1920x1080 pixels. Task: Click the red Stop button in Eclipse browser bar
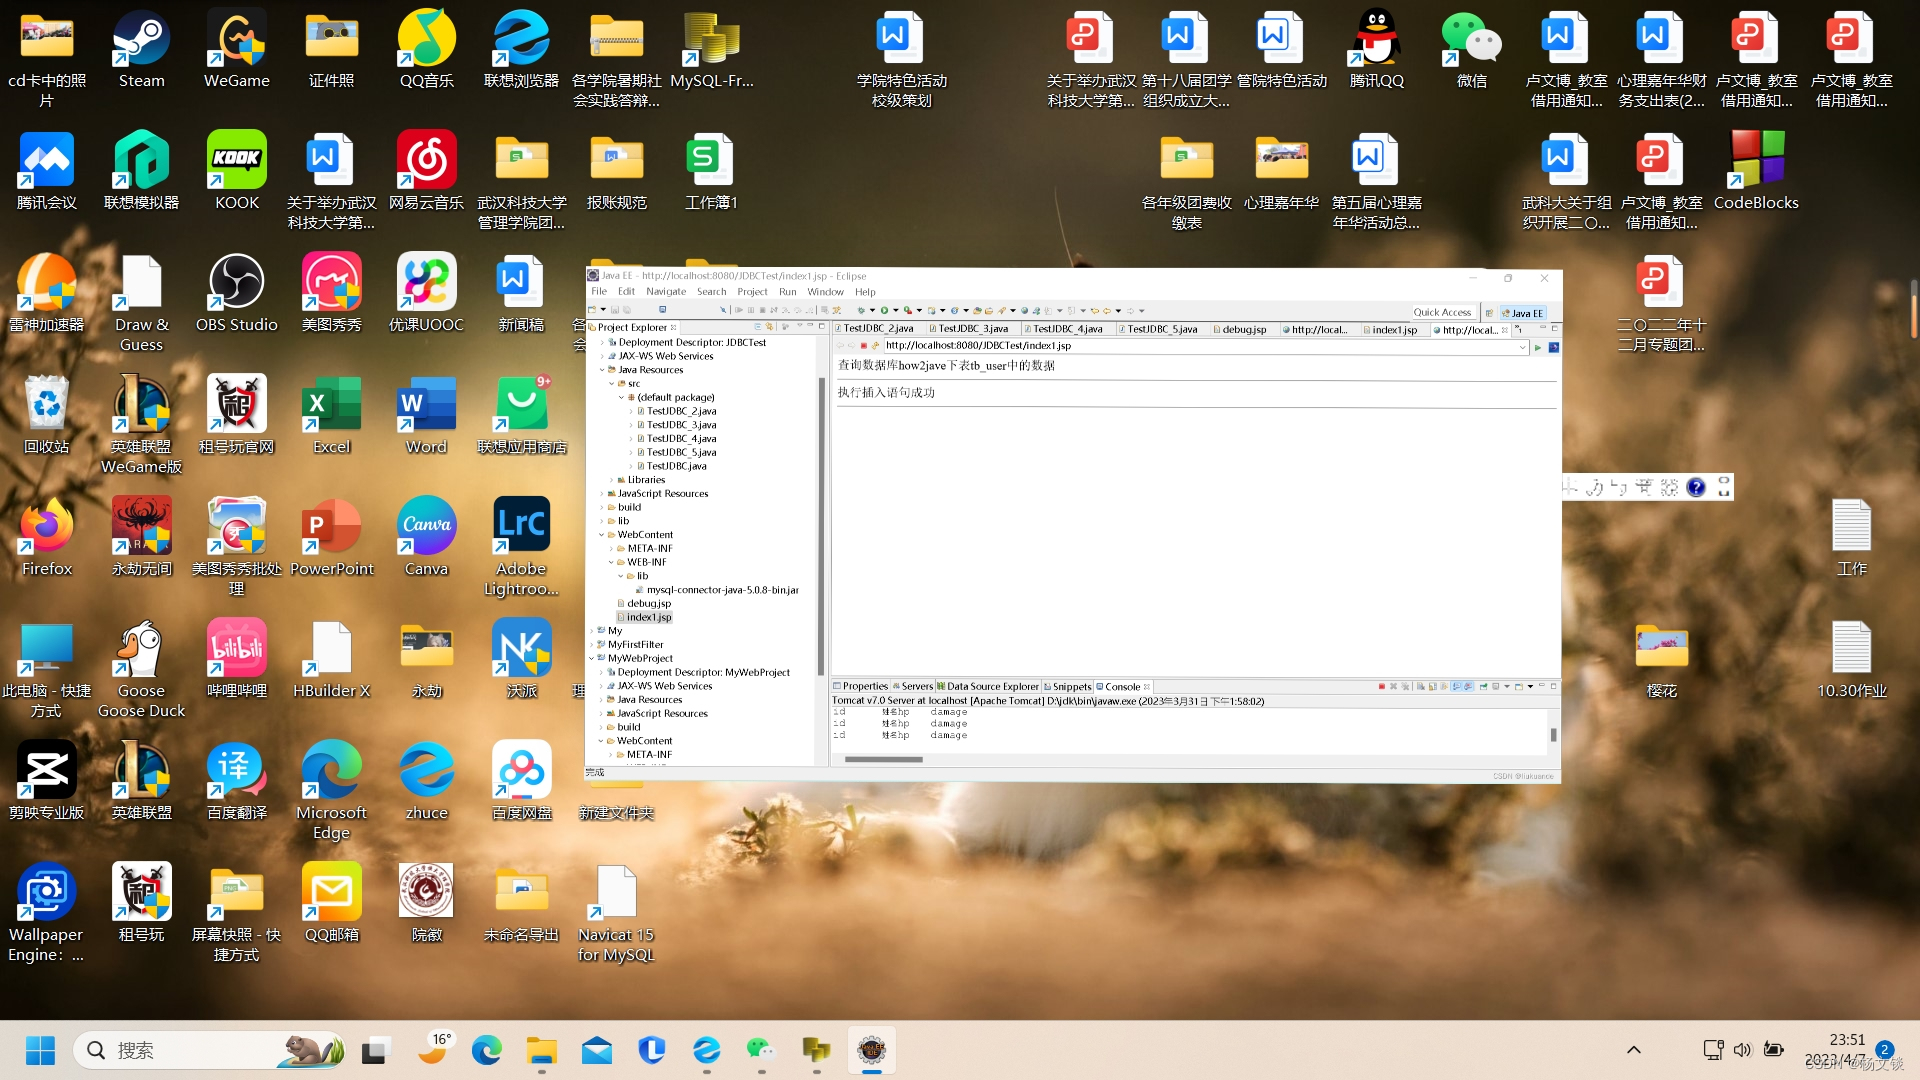point(863,346)
